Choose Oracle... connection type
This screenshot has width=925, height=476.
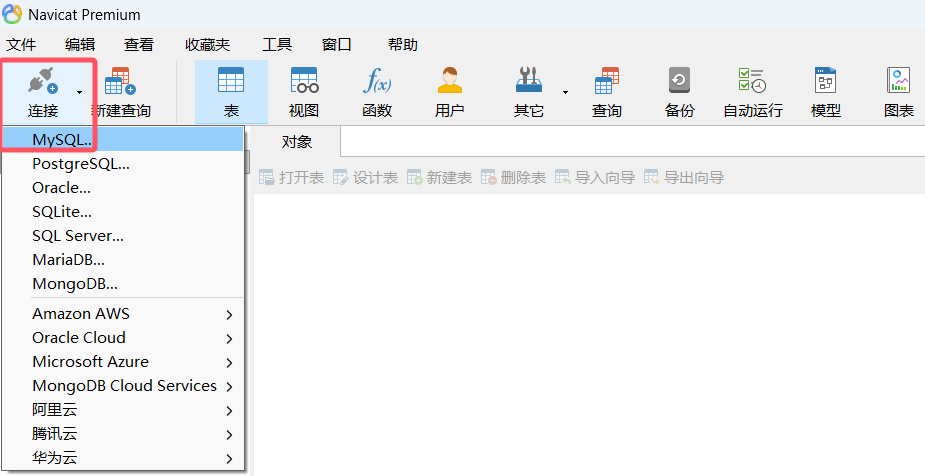(x=123, y=188)
